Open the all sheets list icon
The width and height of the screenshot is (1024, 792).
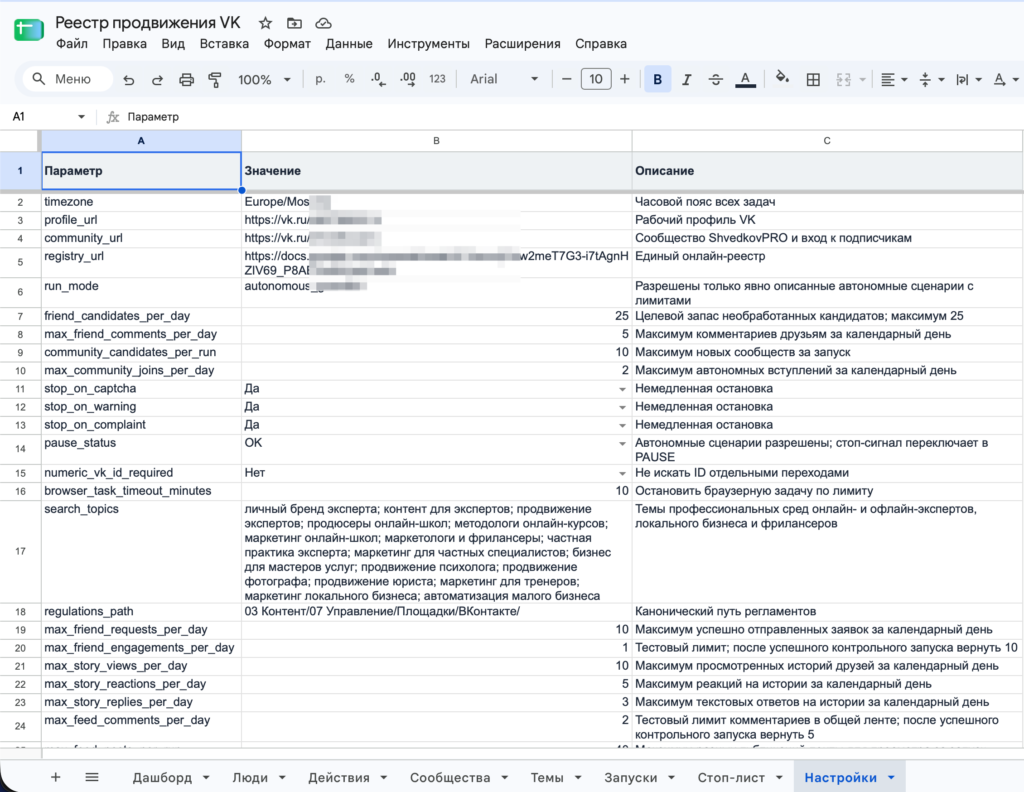point(92,777)
